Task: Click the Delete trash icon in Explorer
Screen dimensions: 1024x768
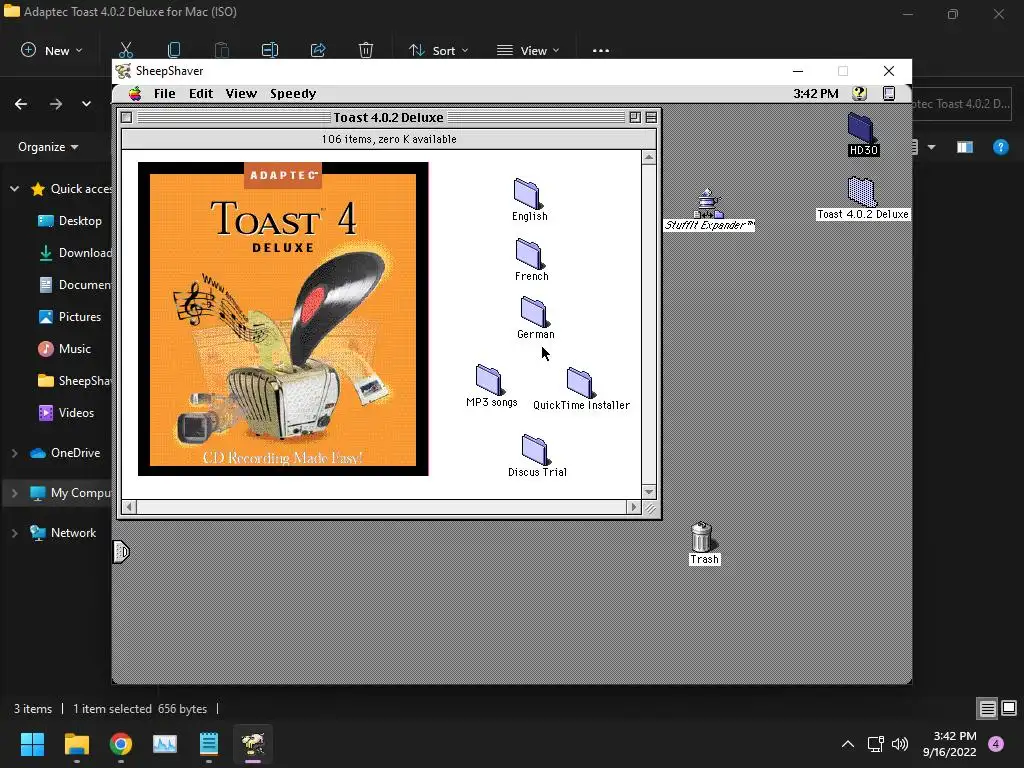Action: (x=366, y=50)
